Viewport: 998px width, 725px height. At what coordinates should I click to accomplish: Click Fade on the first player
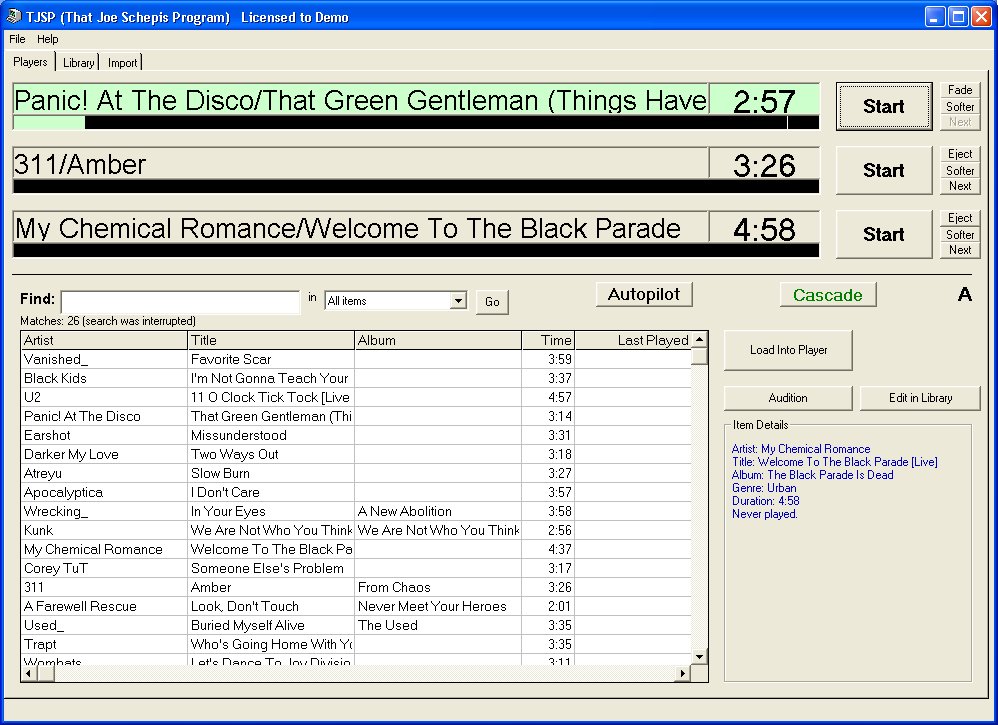[960, 90]
